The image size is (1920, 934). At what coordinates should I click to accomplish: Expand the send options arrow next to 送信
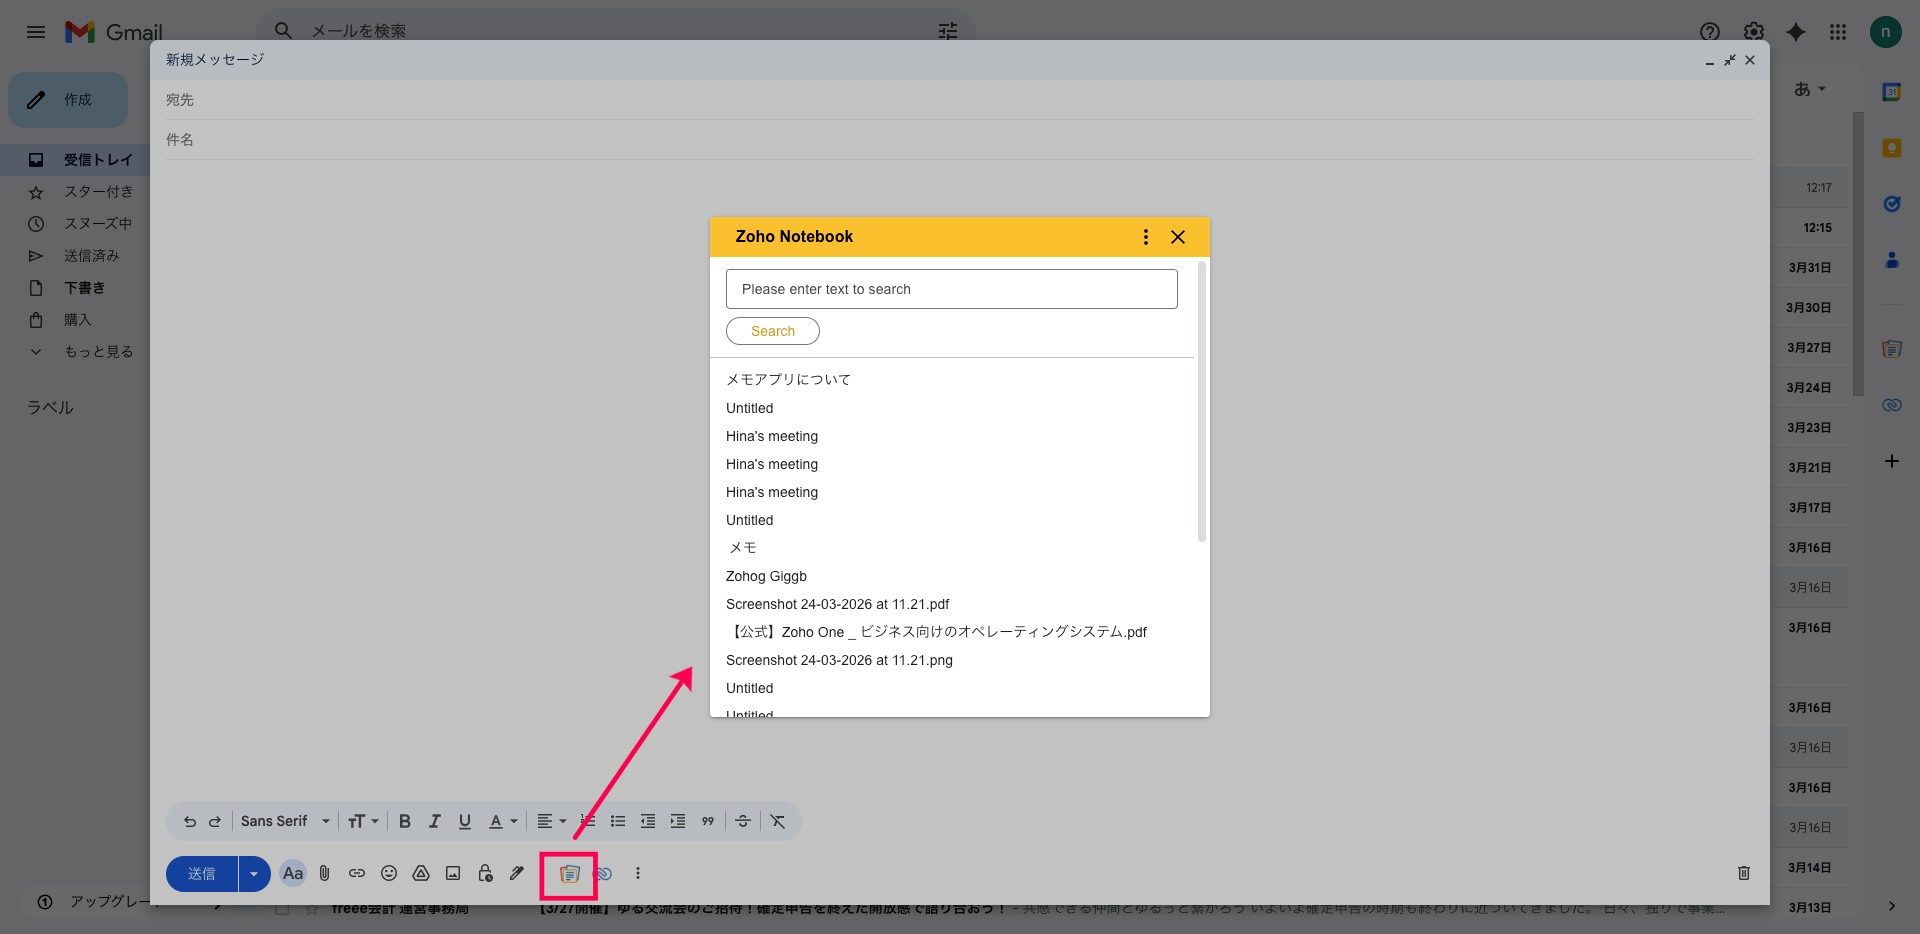(254, 873)
